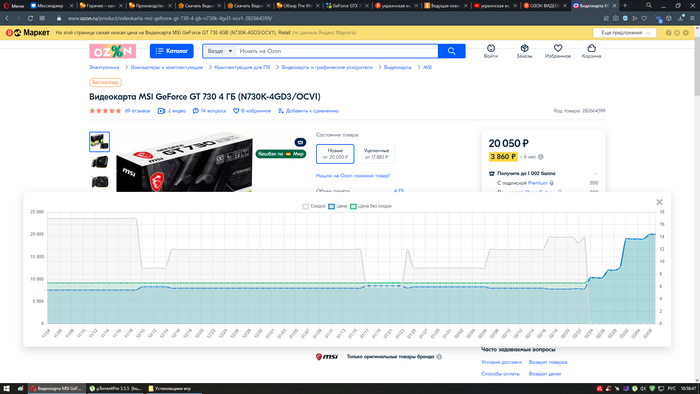
Task: Toggle the Цена без скидки legend series
Action: tap(371, 206)
